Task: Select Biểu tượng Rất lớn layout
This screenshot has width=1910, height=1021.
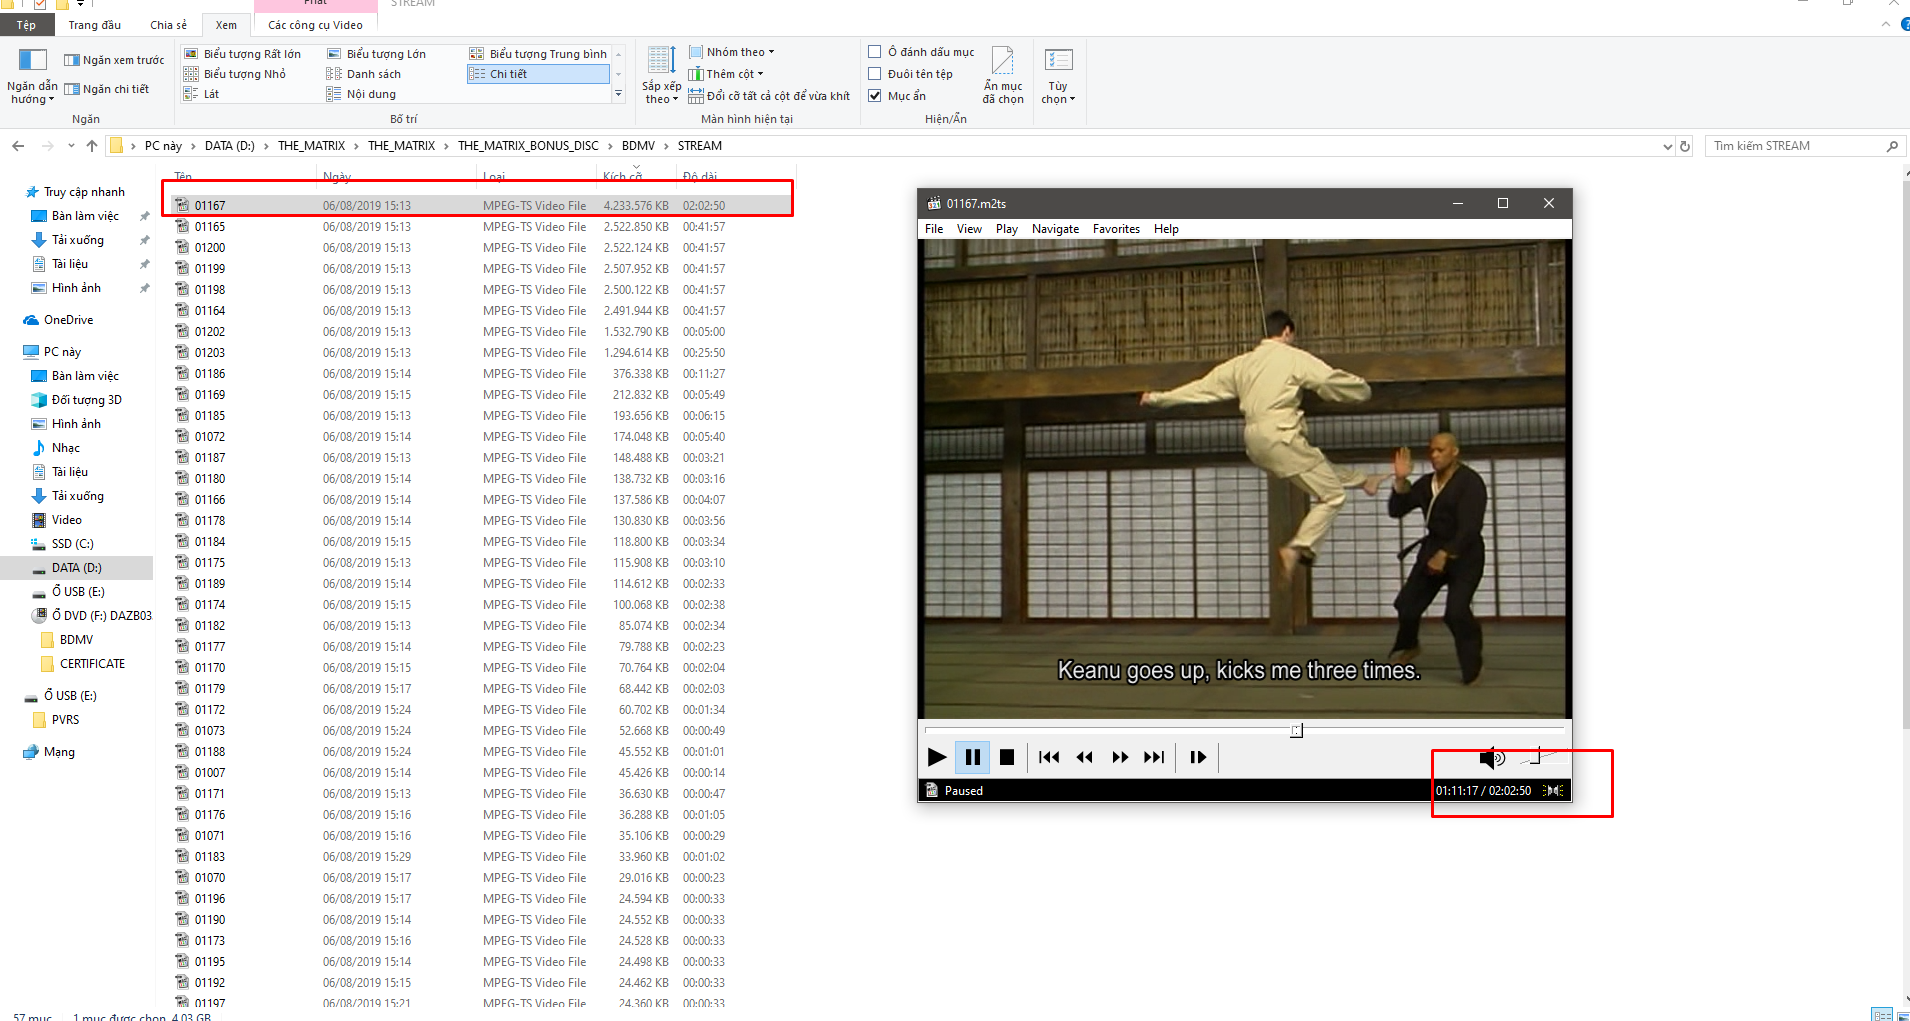Action: pos(243,54)
